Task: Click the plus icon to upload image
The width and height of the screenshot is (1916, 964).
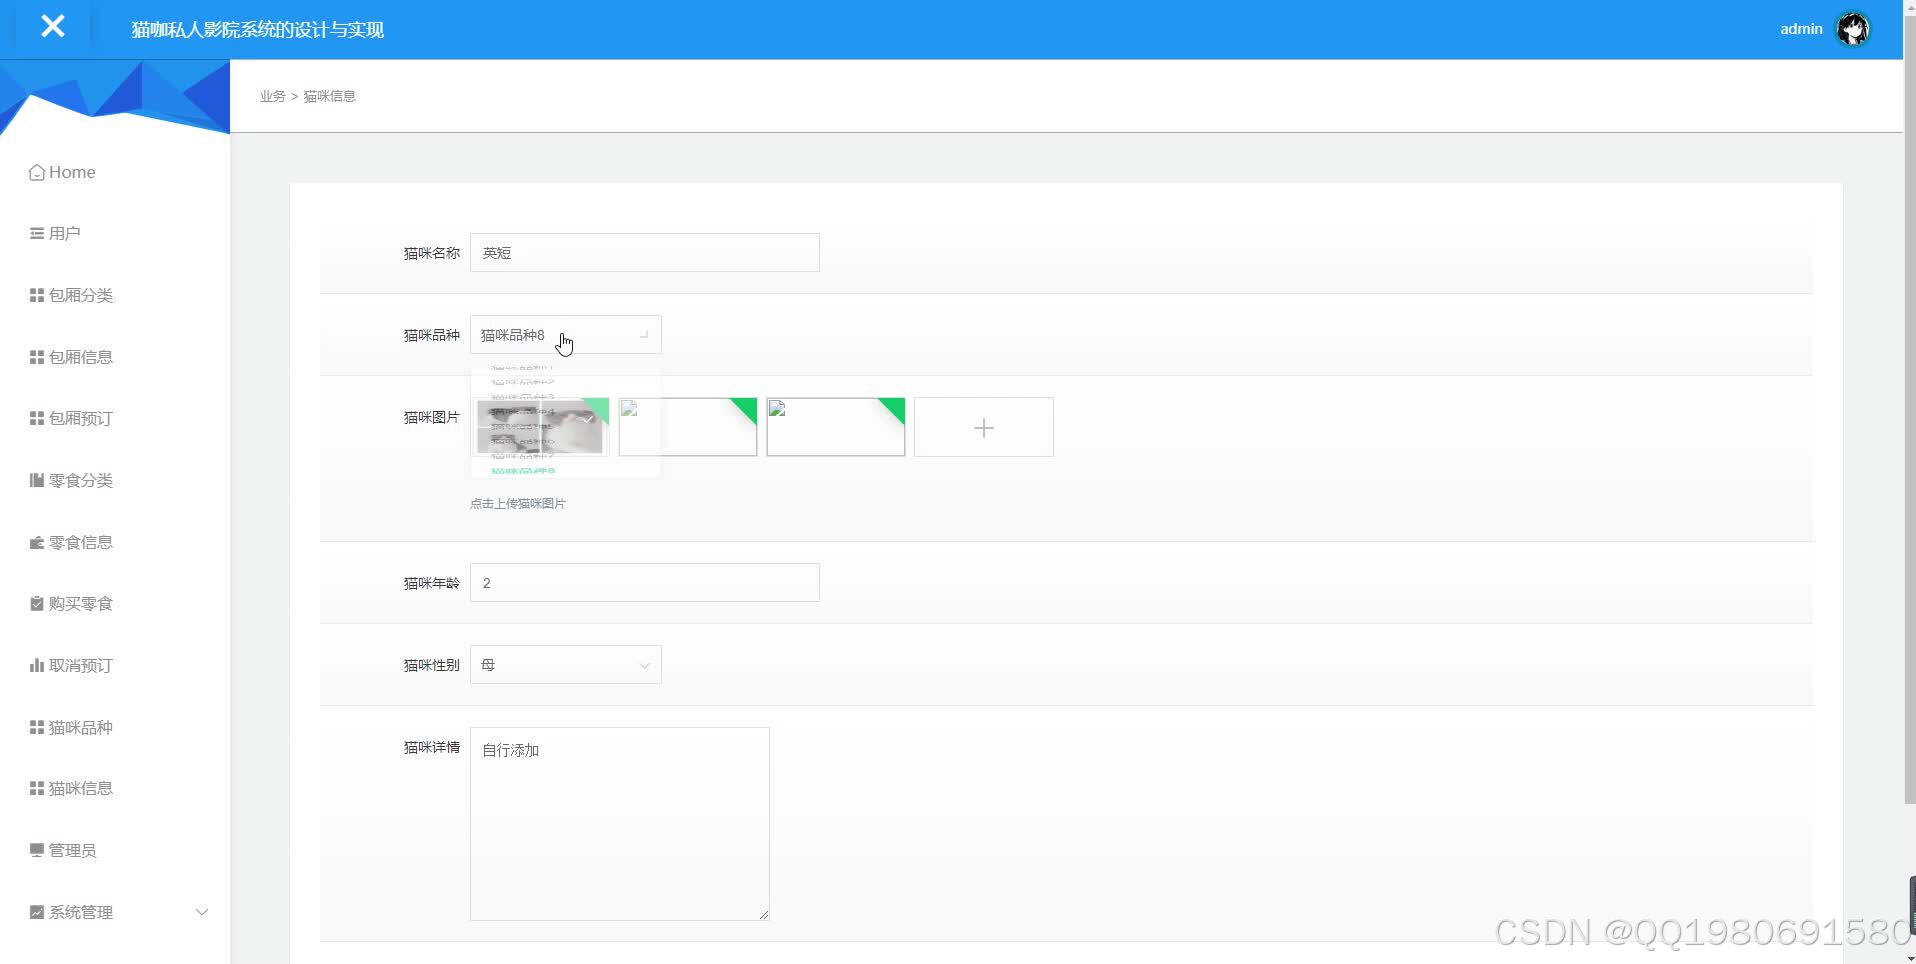Action: click(984, 428)
